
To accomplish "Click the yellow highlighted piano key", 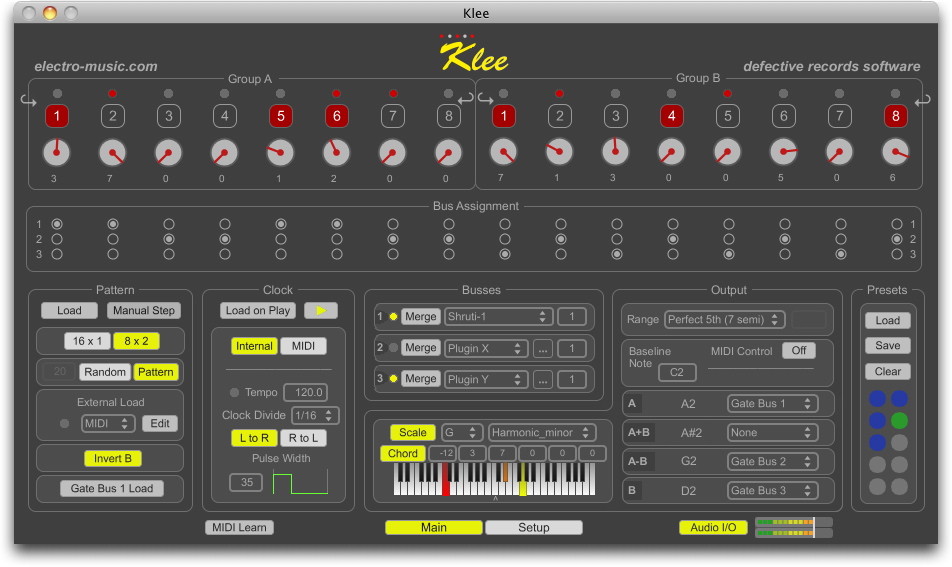I will point(523,480).
